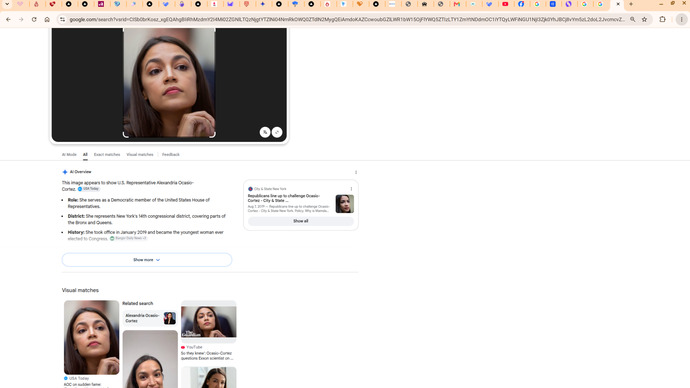Click the Show all sources button
Viewport: 690px width, 388px height.
pyautogui.click(x=301, y=221)
